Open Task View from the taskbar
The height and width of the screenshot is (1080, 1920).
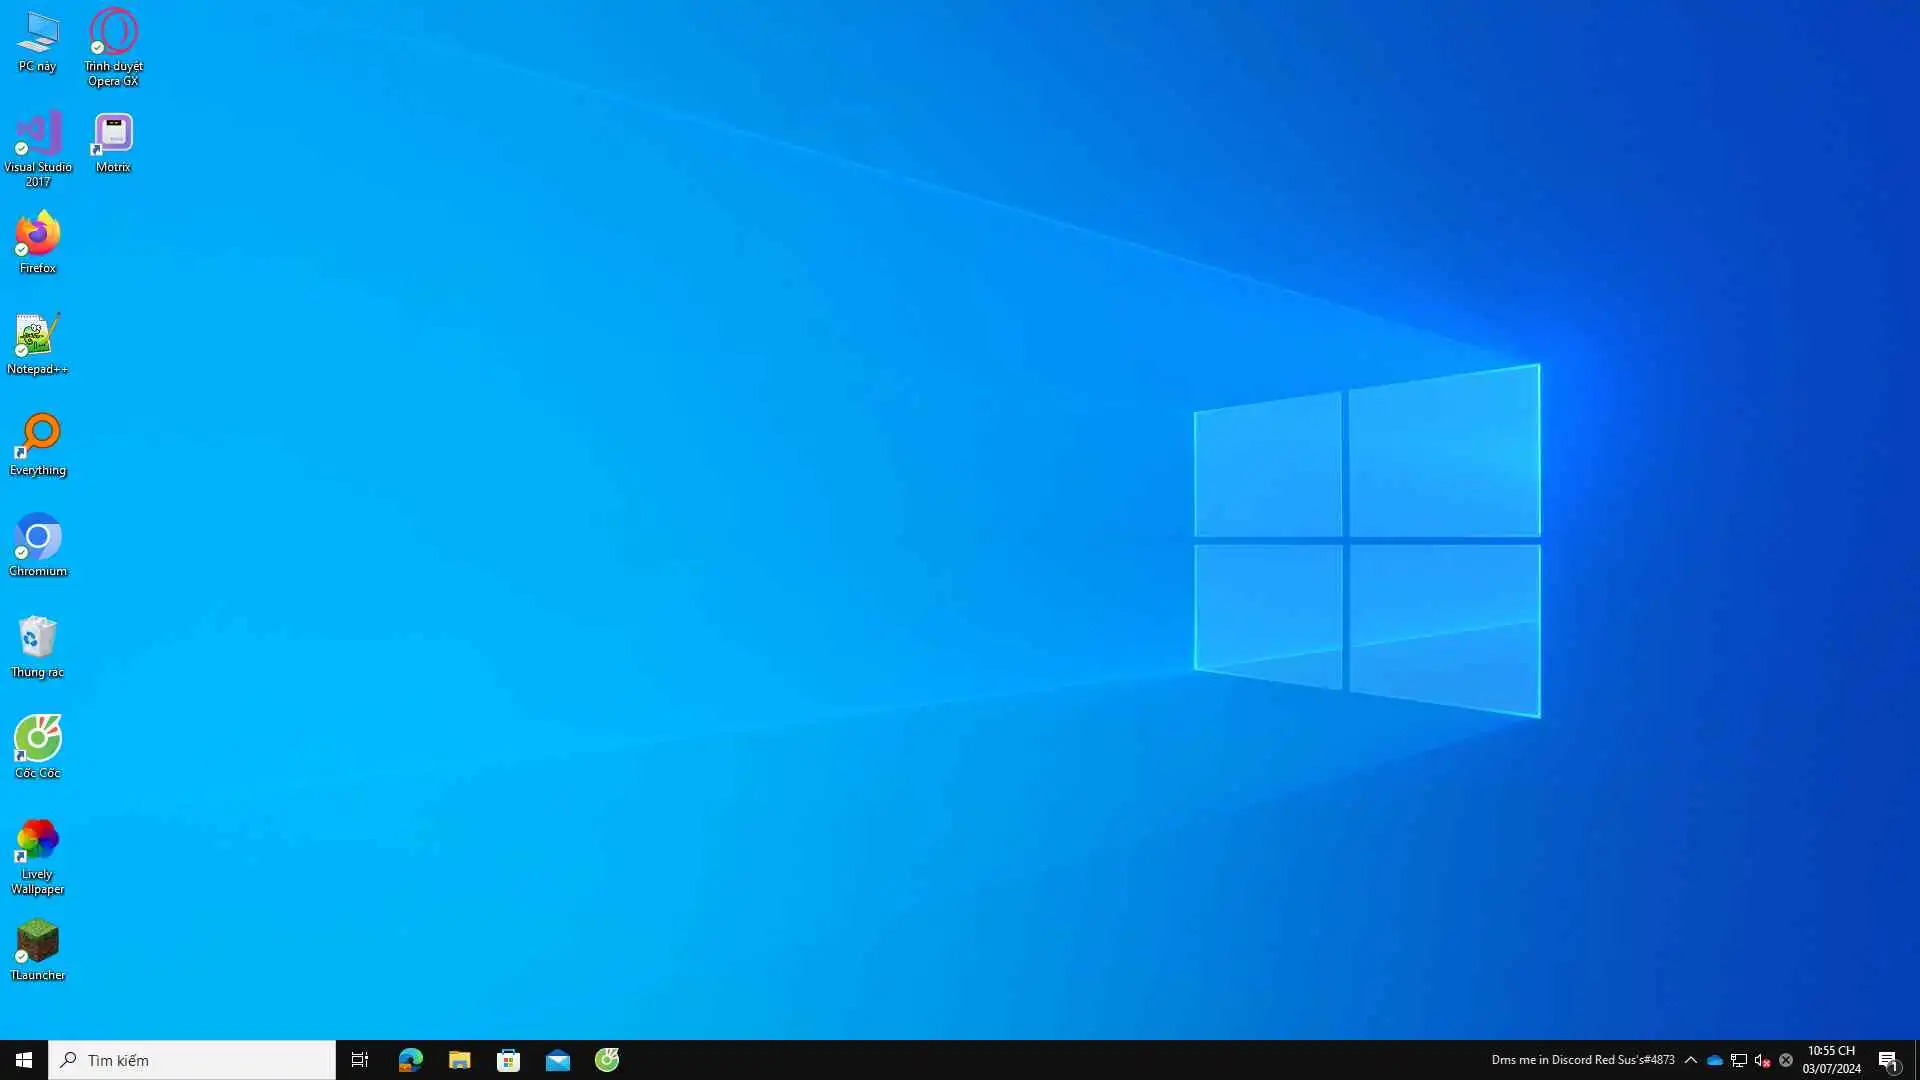pos(360,1060)
